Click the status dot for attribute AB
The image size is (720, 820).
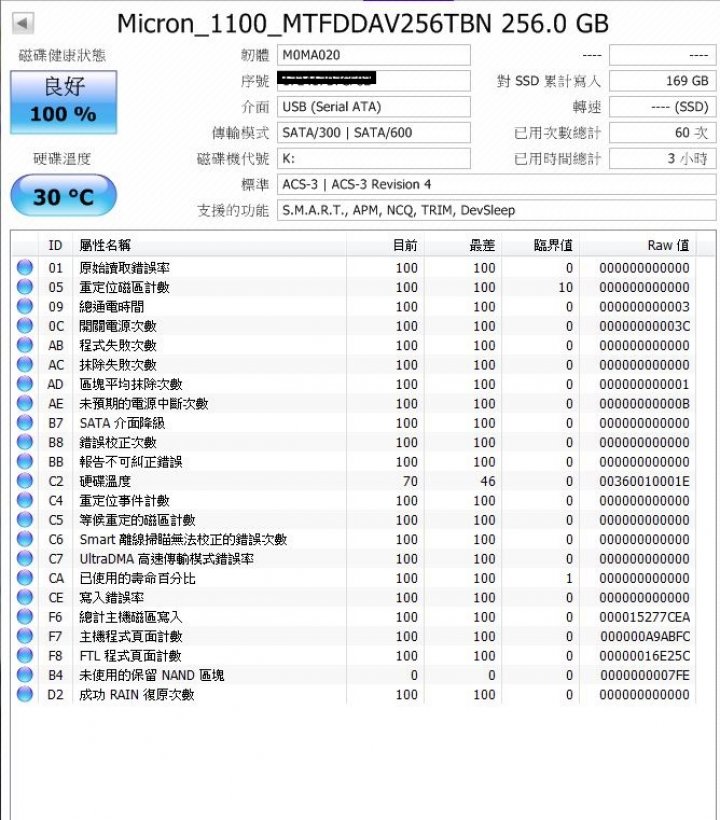(25, 345)
